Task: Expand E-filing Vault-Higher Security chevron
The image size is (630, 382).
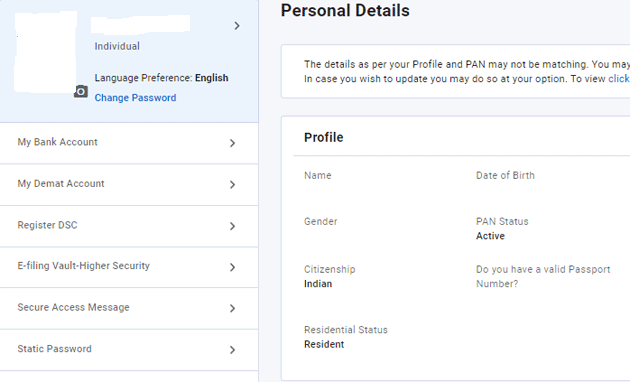Action: click(232, 267)
